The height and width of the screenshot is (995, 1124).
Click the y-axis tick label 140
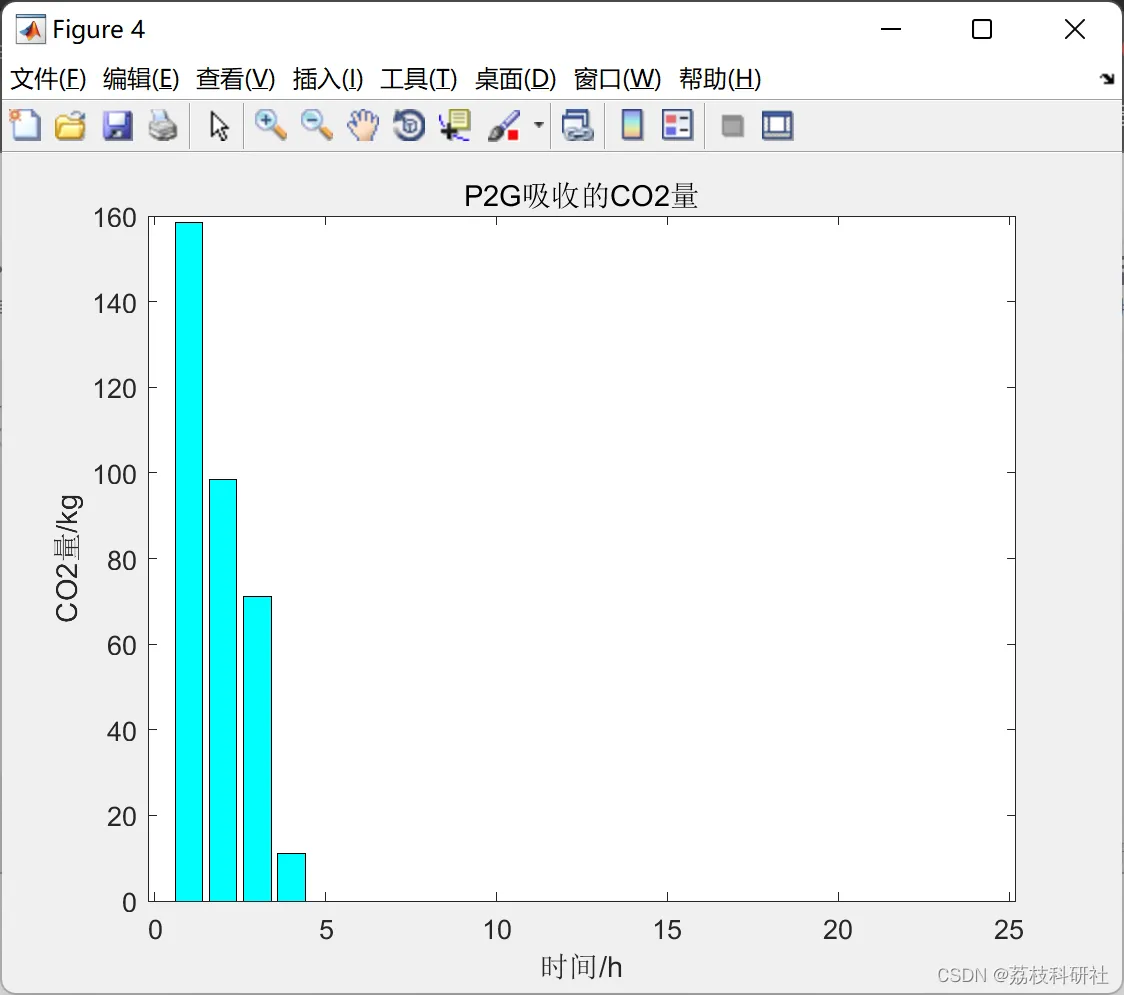pos(115,304)
